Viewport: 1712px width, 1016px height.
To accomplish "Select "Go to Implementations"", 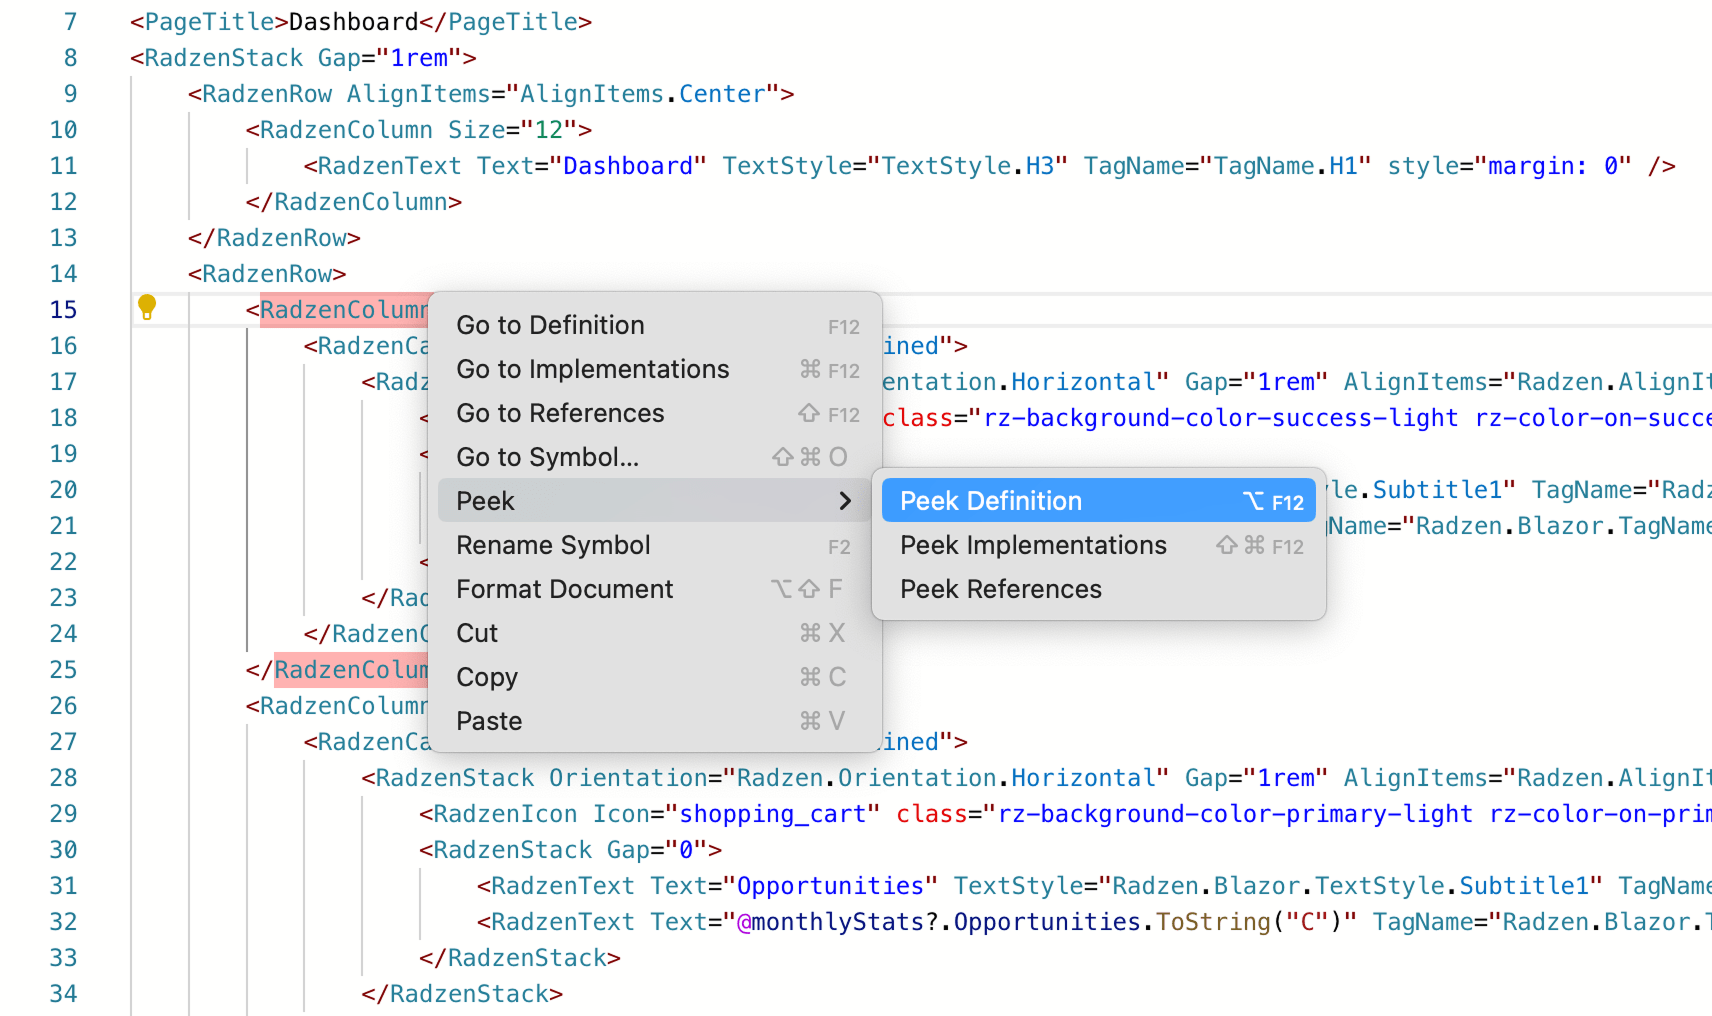I will point(592,369).
